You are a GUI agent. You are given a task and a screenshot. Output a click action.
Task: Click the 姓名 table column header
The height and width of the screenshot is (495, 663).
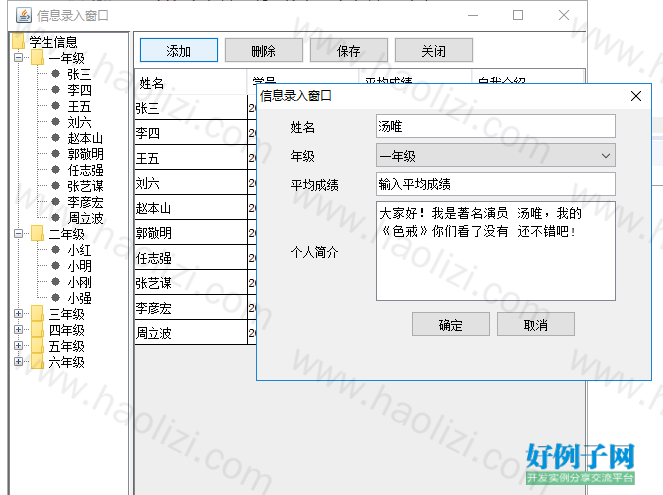tap(191, 82)
